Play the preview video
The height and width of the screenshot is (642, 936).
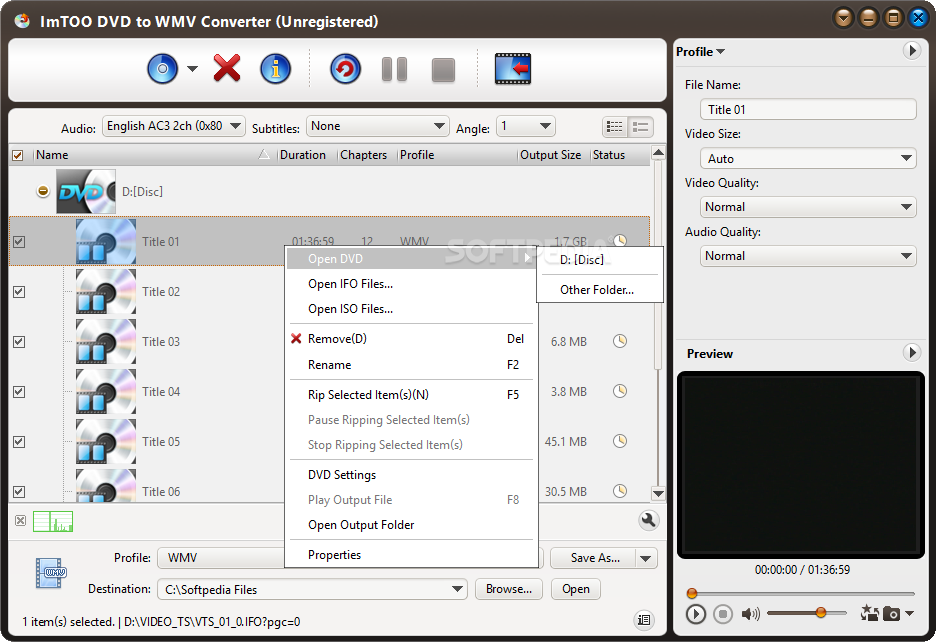695,613
